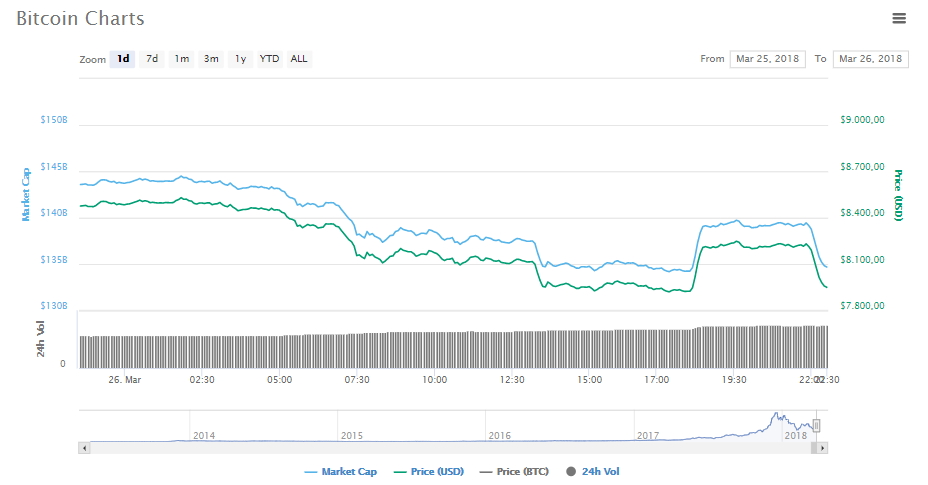Screen dimensions: 928x485
Task: Click the 2015 marker in the navigator
Action: (x=352, y=435)
